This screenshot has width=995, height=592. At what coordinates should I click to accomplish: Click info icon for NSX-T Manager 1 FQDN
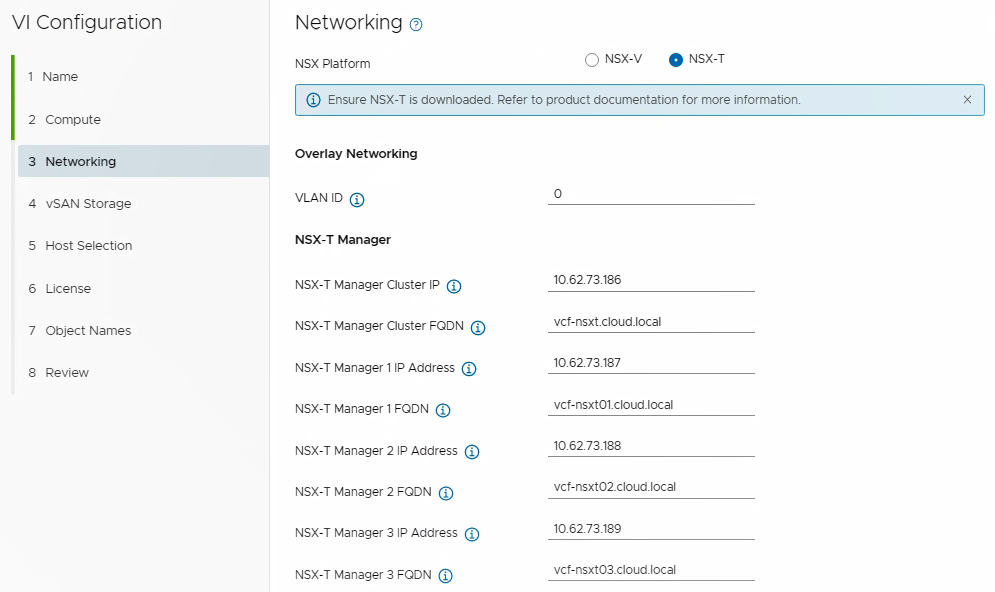[x=443, y=410]
